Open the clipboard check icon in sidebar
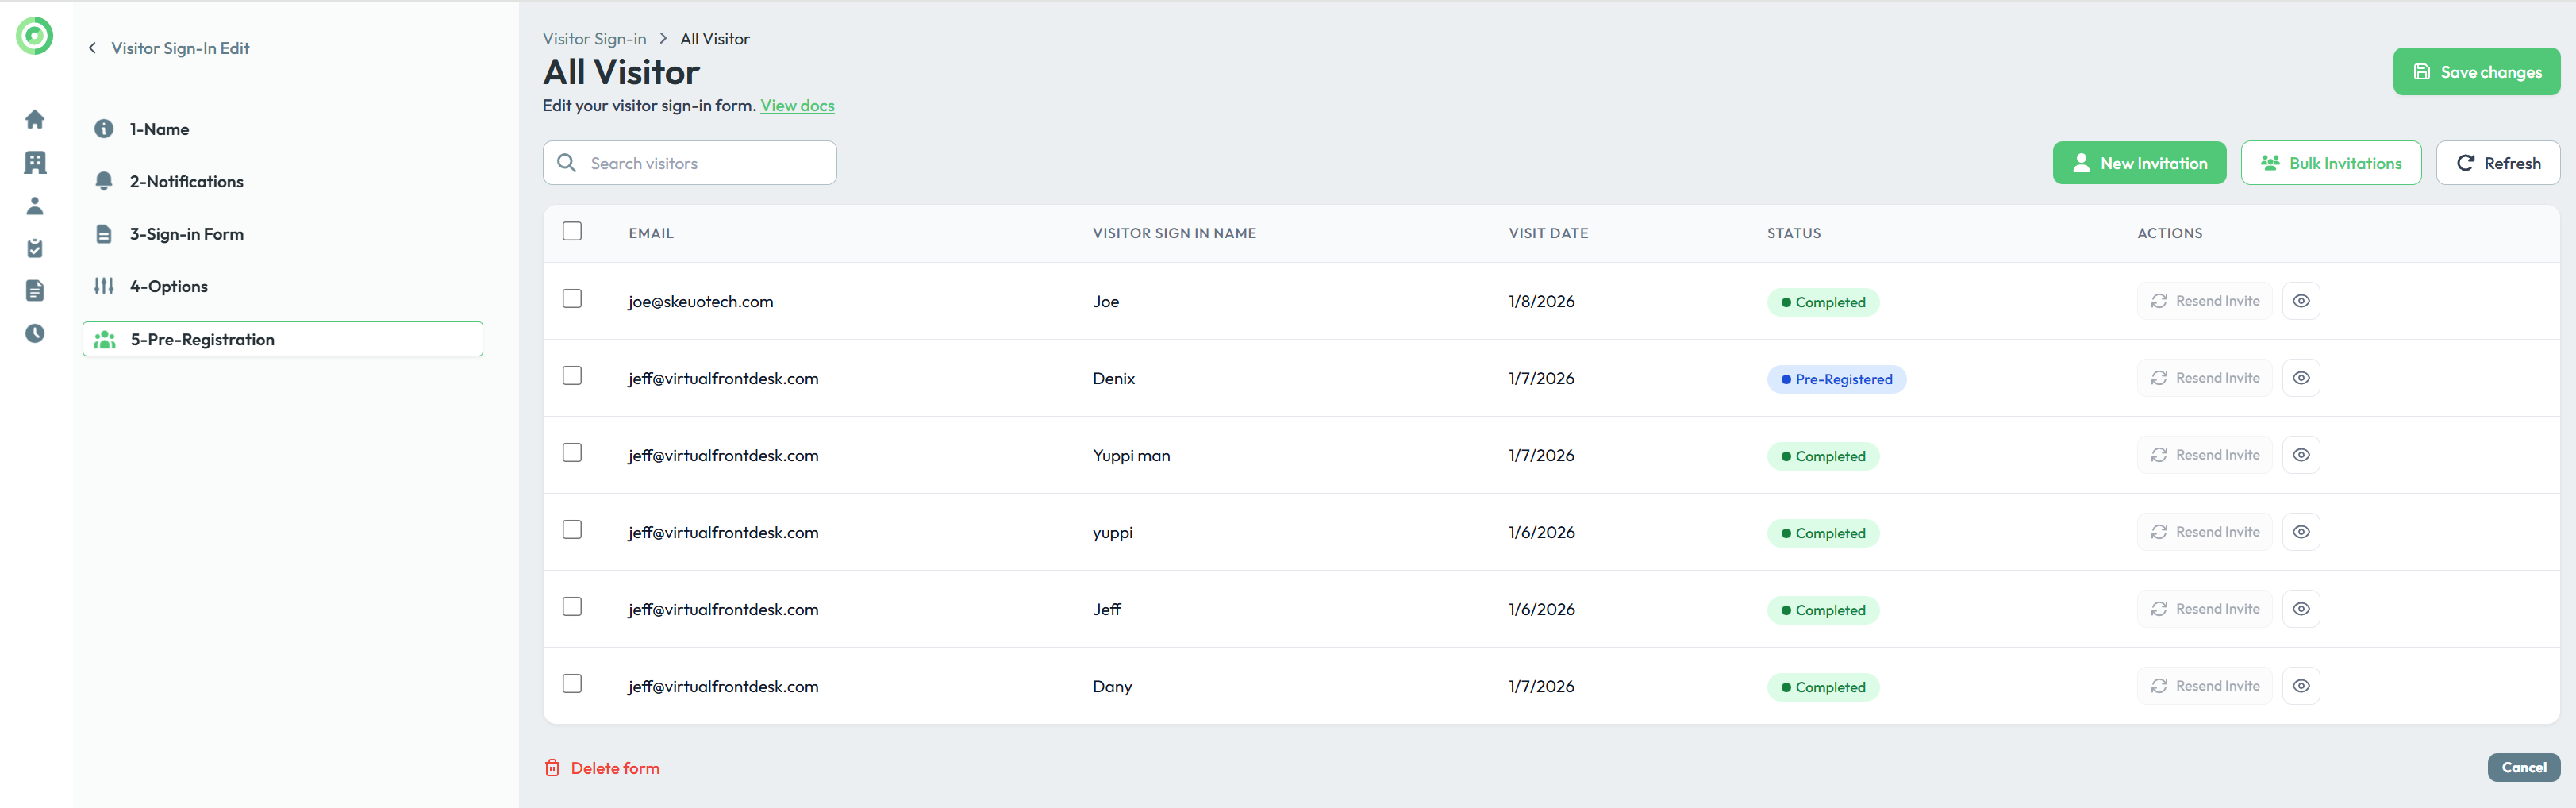Screen dimensions: 2576x808 tap(35, 248)
